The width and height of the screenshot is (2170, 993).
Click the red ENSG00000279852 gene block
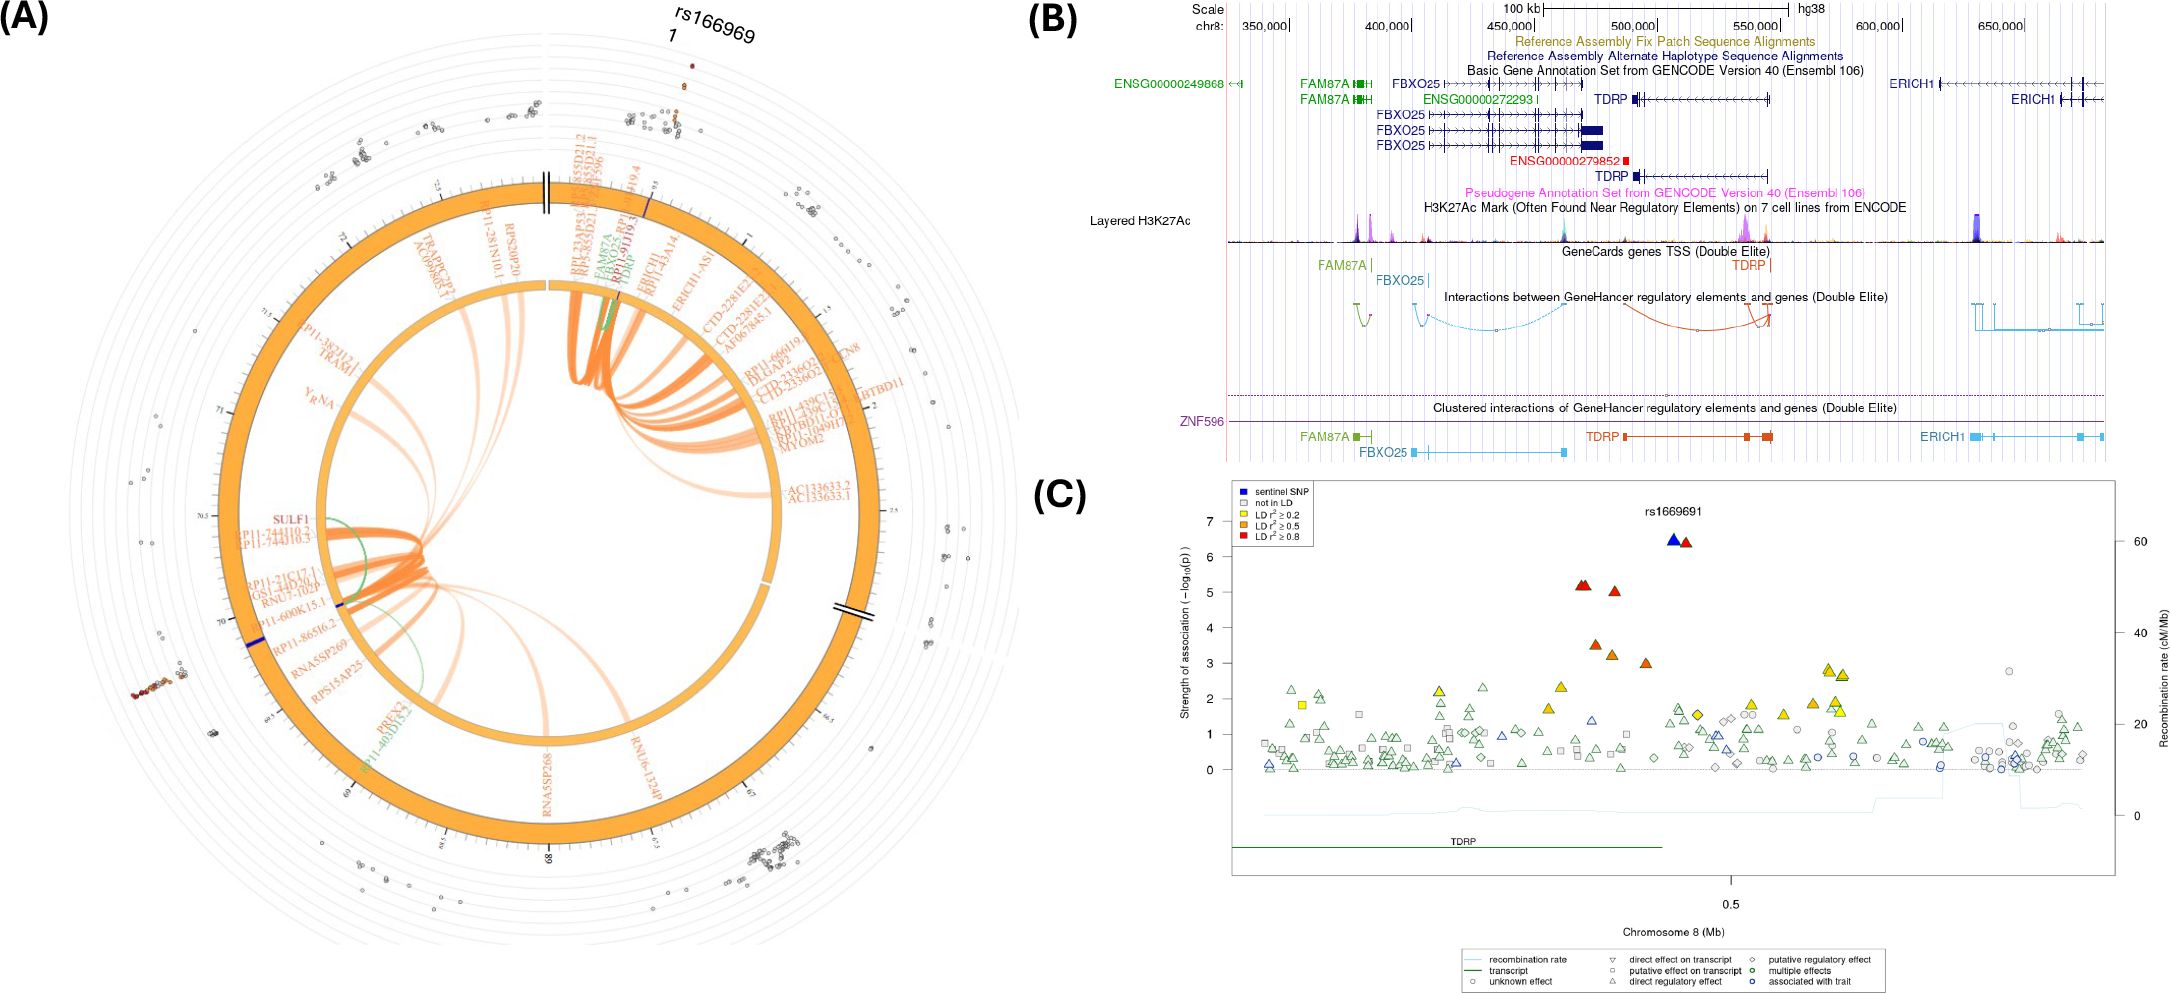(x=1626, y=161)
